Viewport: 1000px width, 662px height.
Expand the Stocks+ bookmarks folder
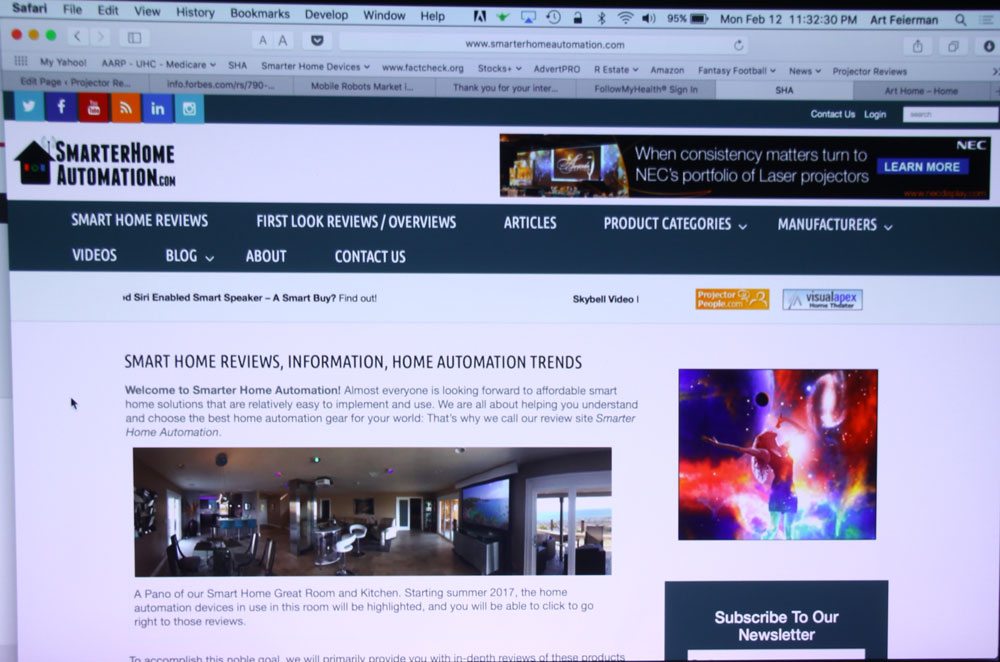499,68
